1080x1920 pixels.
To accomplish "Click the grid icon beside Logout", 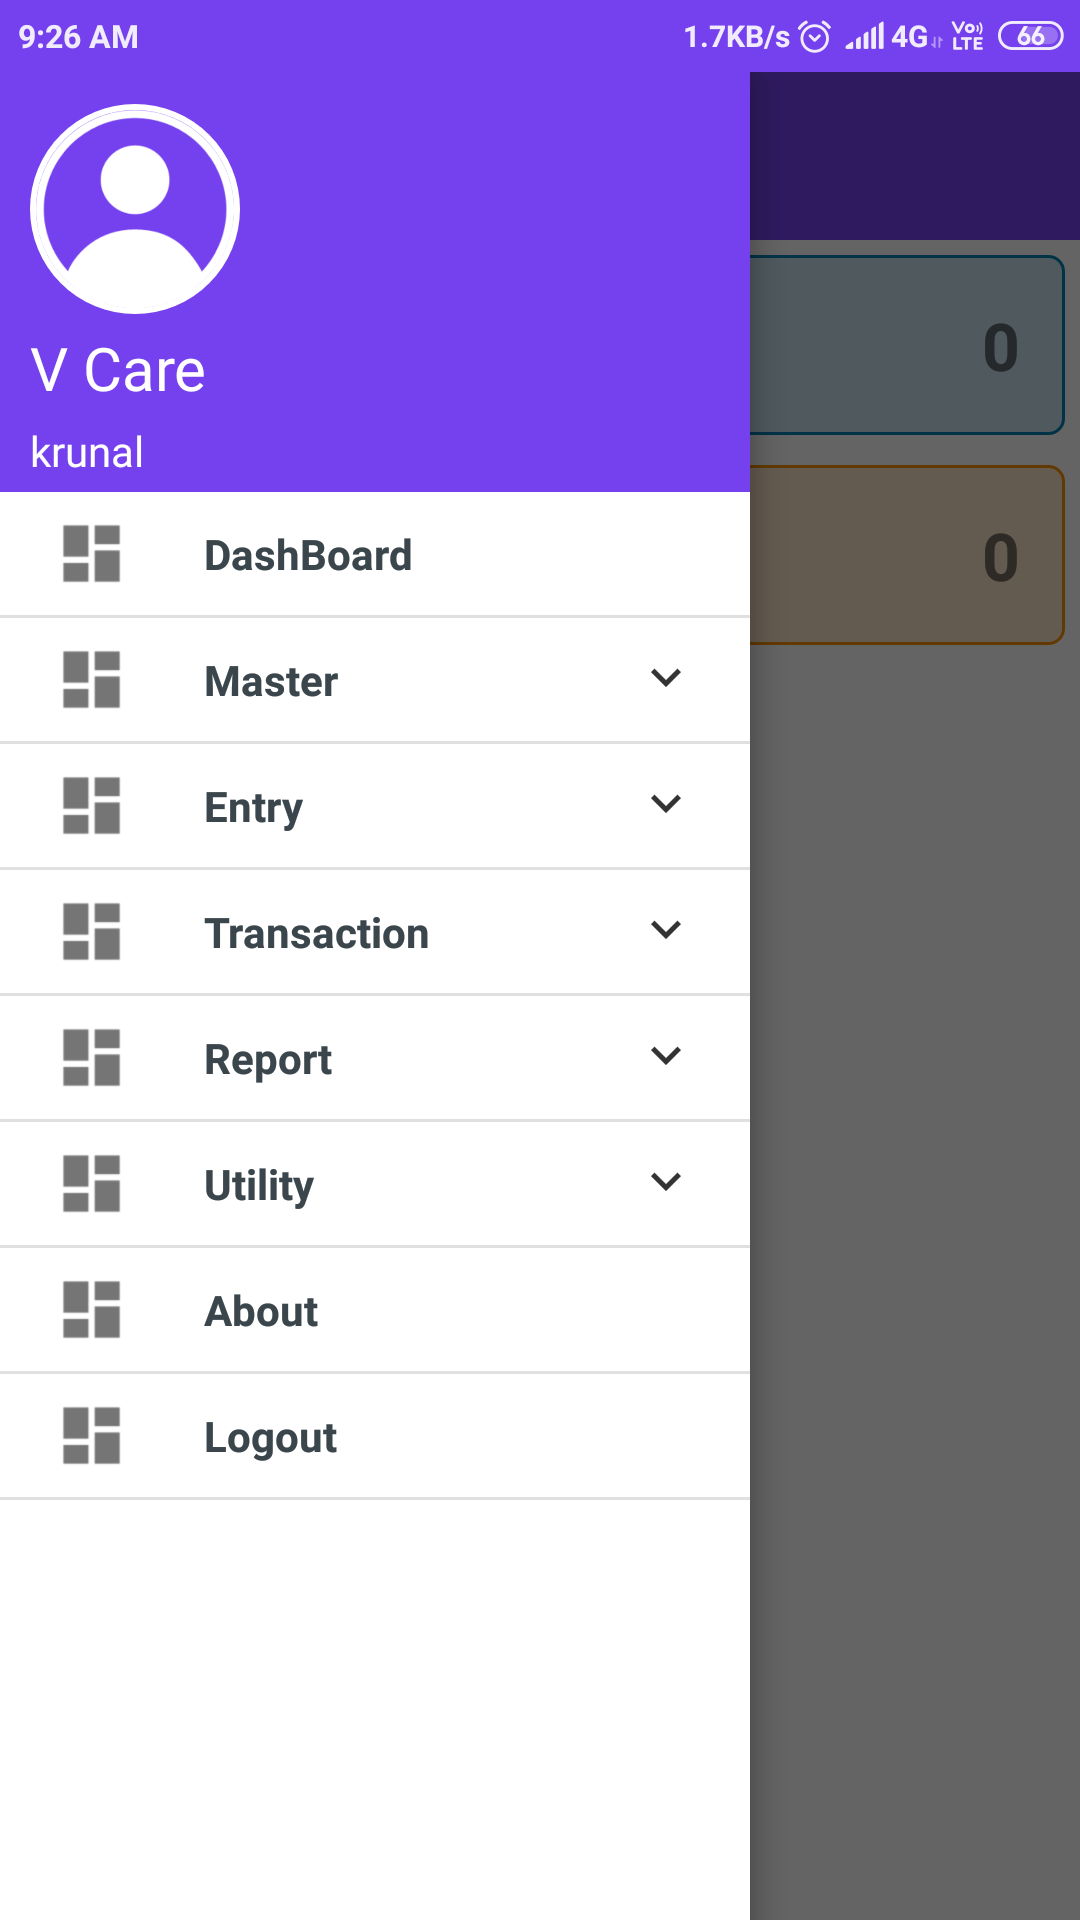I will pyautogui.click(x=91, y=1436).
